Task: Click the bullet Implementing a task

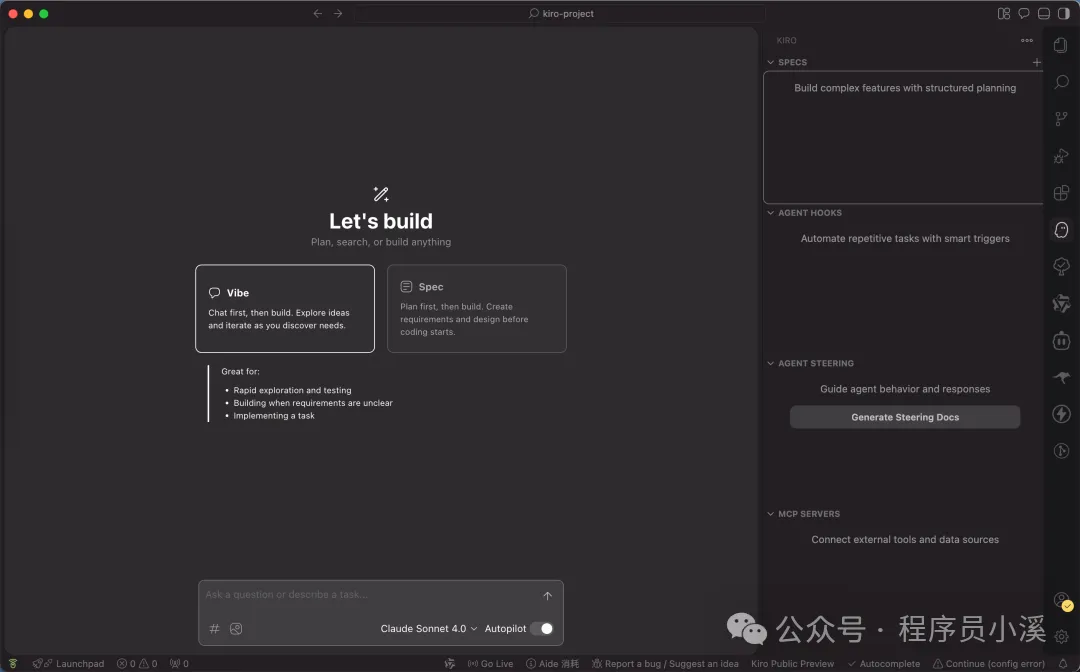Action: 273,416
